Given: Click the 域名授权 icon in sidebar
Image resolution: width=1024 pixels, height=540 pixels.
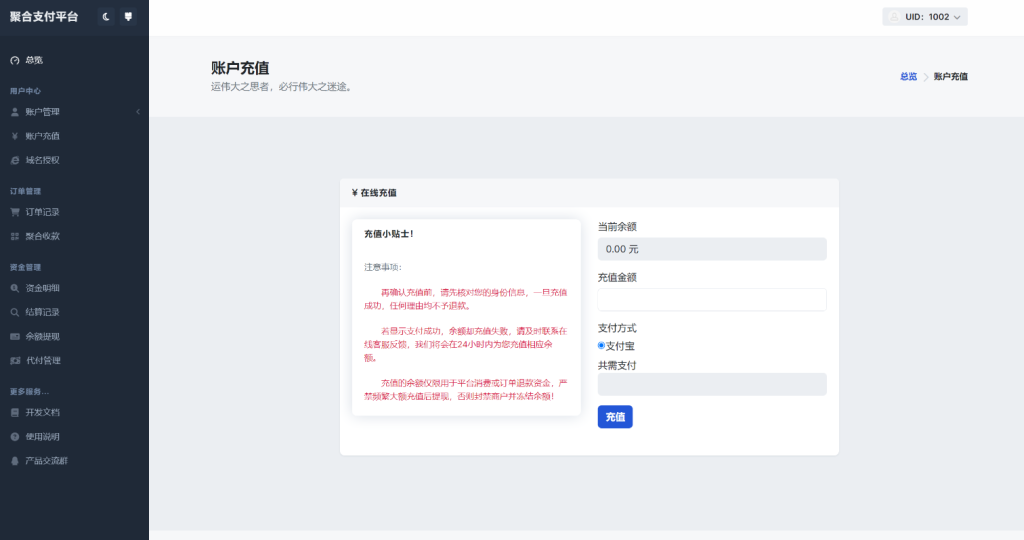Looking at the screenshot, I should coord(14,160).
